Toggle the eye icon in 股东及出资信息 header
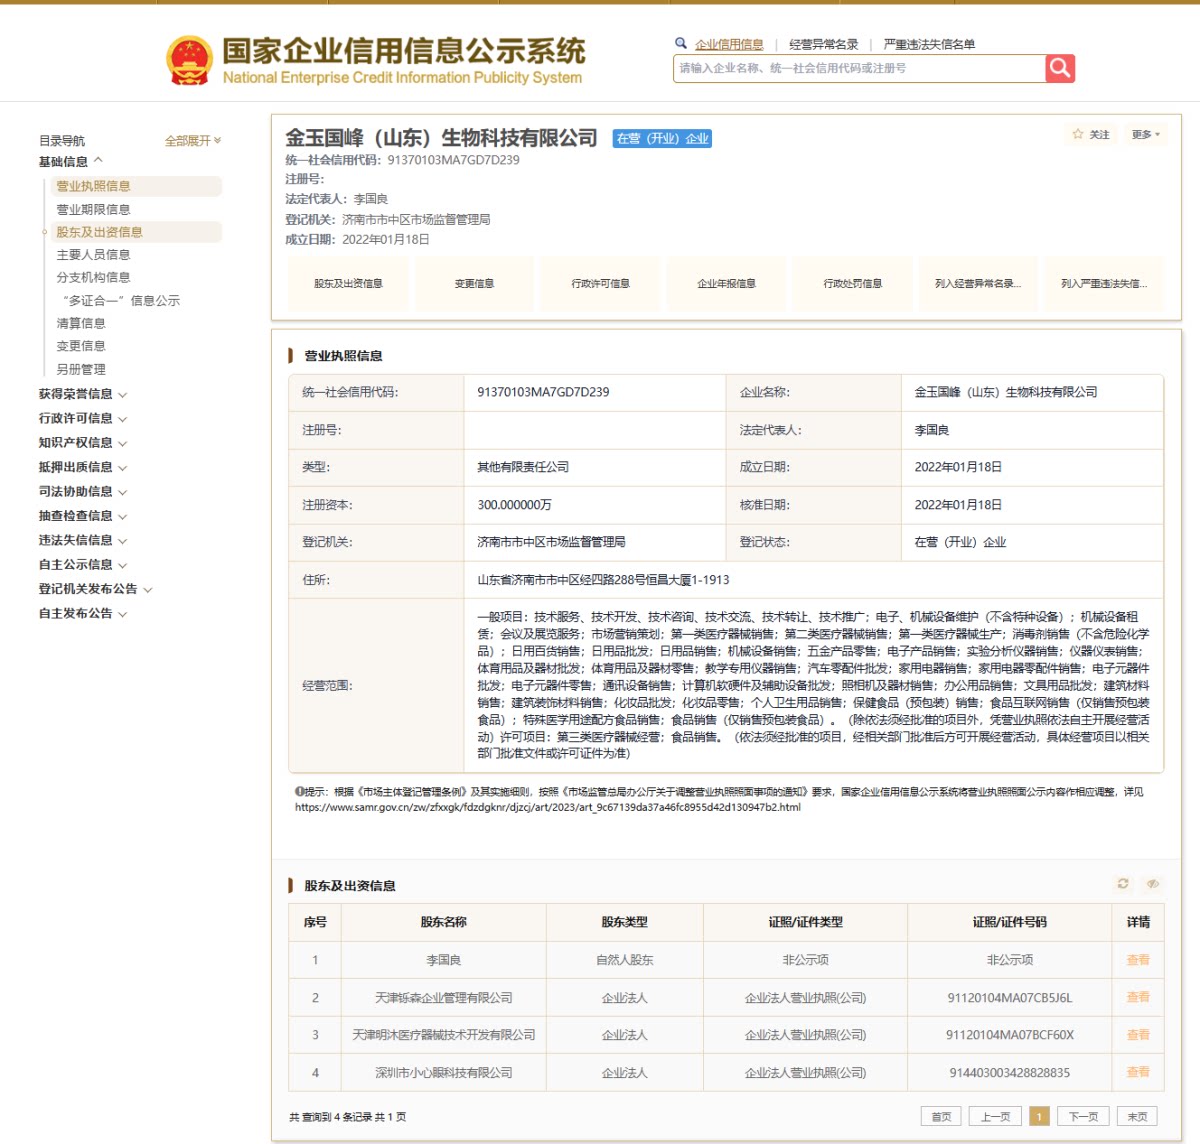Image resolution: width=1200 pixels, height=1144 pixels. (1152, 884)
